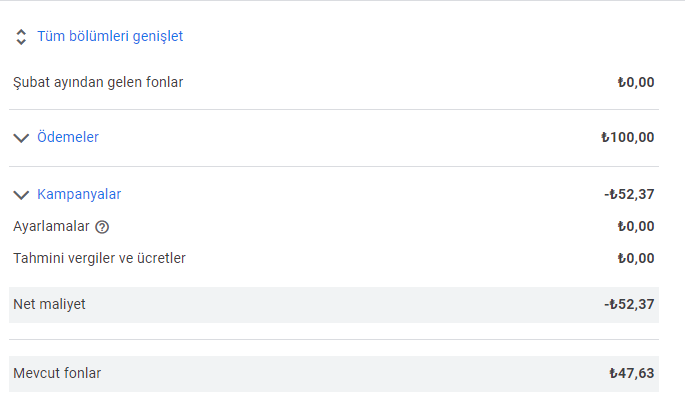The height and width of the screenshot is (405, 685).
Task: Click the Şubat funds ₺0,00 value
Action: click(x=636, y=82)
